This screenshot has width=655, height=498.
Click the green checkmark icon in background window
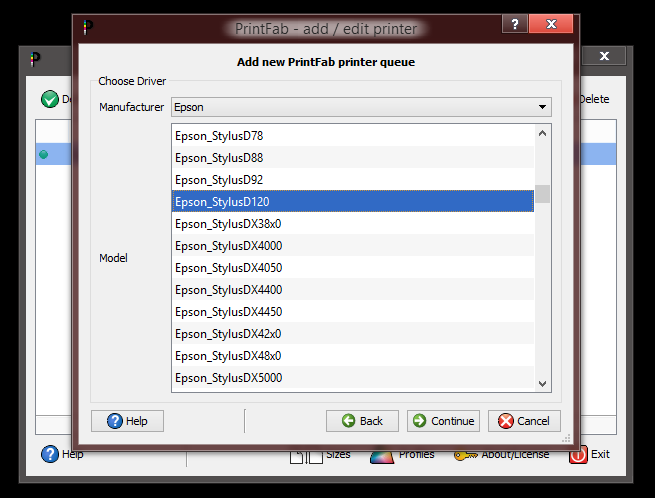coord(50,99)
